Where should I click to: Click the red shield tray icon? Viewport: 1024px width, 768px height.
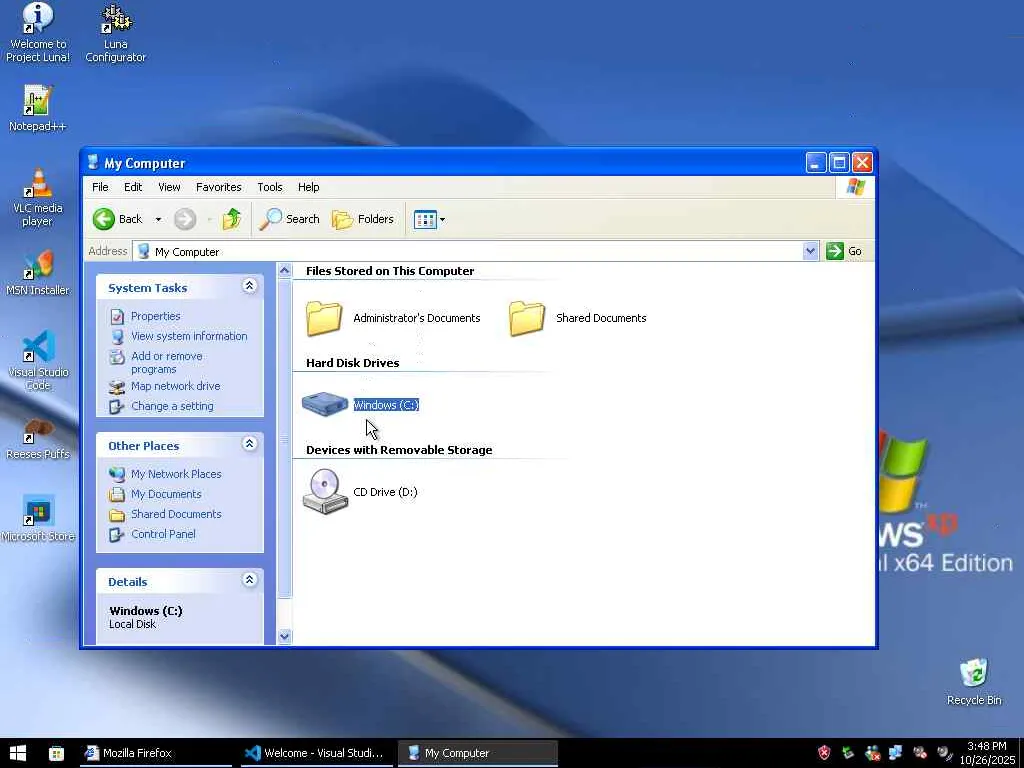tap(824, 753)
